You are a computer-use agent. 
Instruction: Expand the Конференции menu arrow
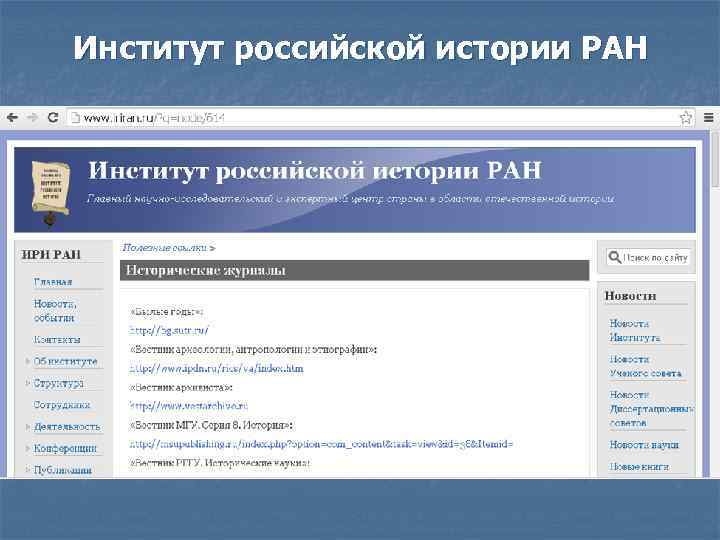tap(28, 448)
